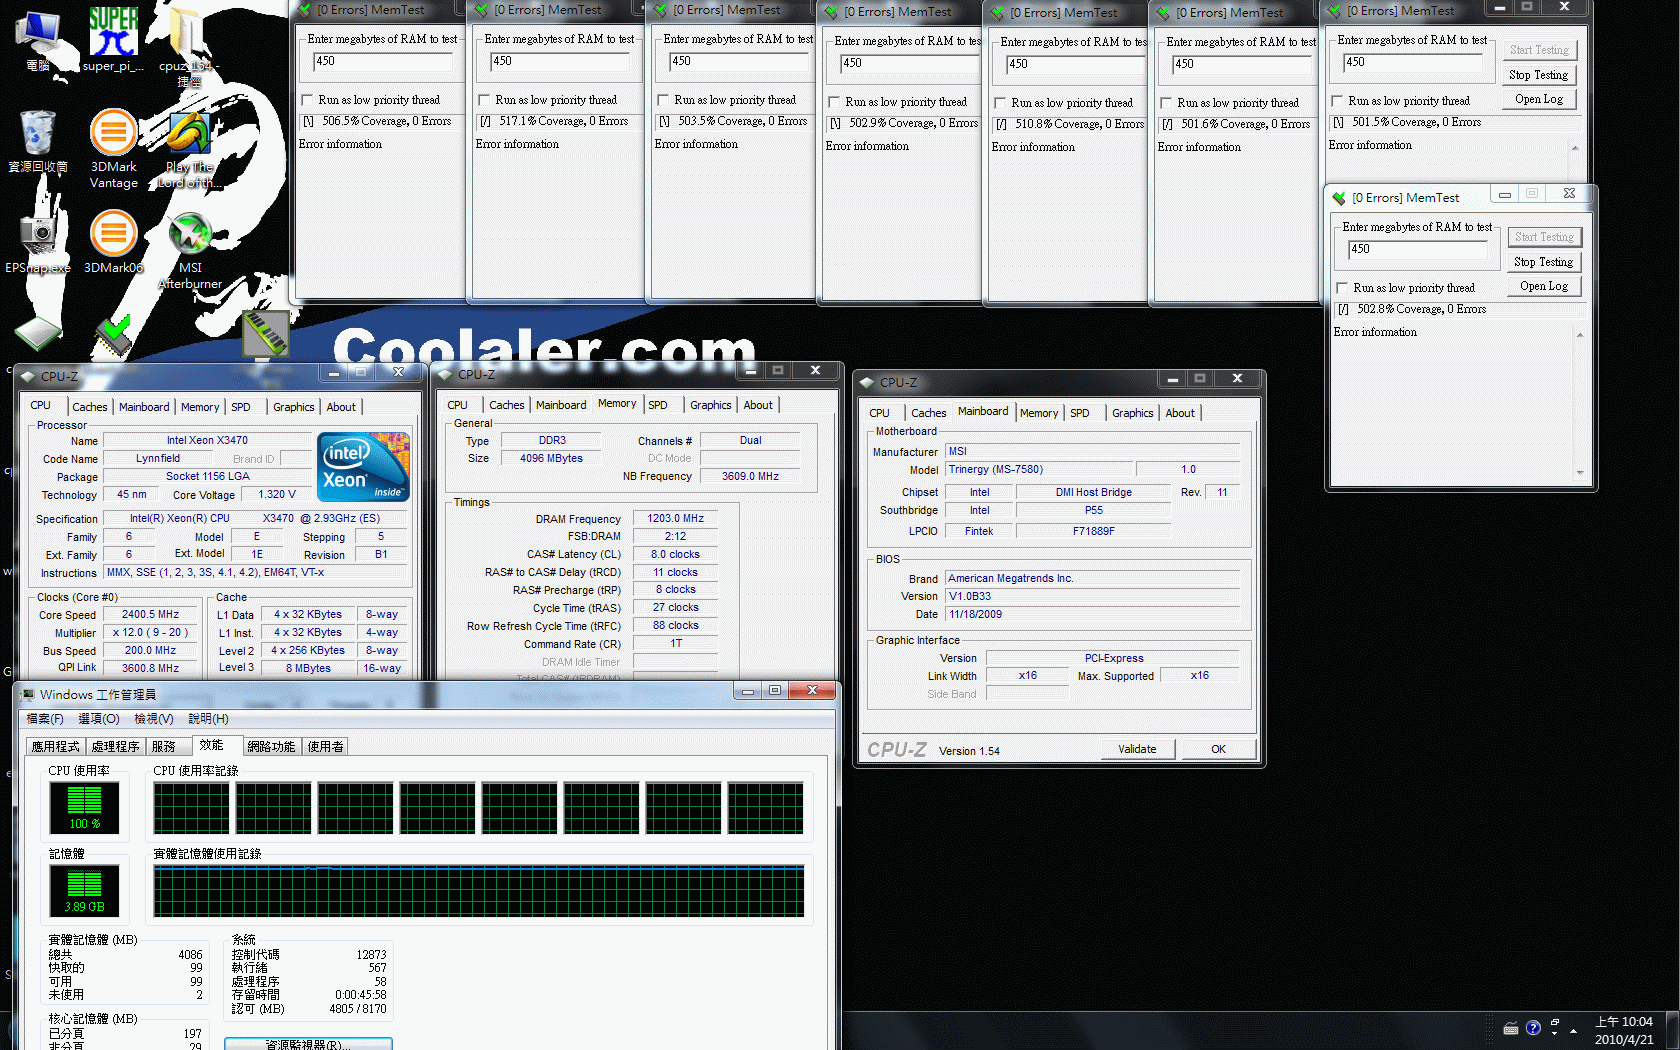Screen dimensions: 1680x1050
Task: Open the 選項(O) menu in Task Manager
Action: click(99, 719)
